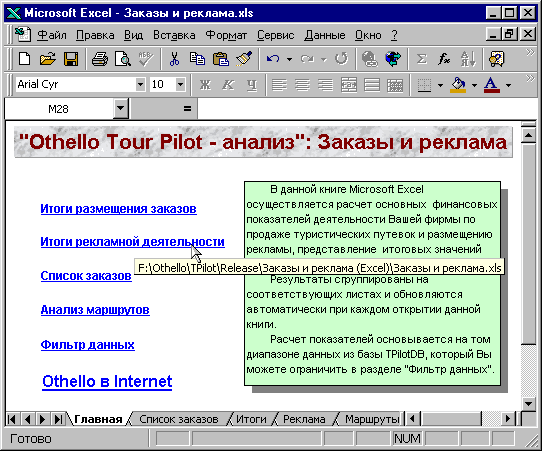The height and width of the screenshot is (451, 542).
Task: Run spelling check ABC icon
Action: pos(146,59)
